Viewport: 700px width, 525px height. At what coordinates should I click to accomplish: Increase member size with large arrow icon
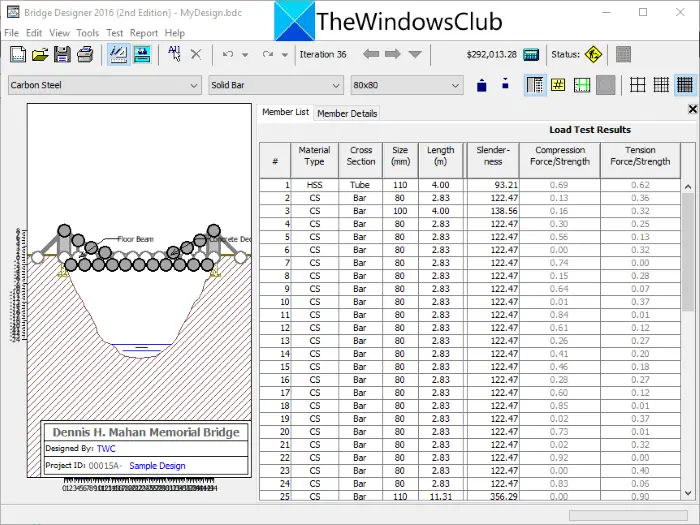pyautogui.click(x=482, y=85)
